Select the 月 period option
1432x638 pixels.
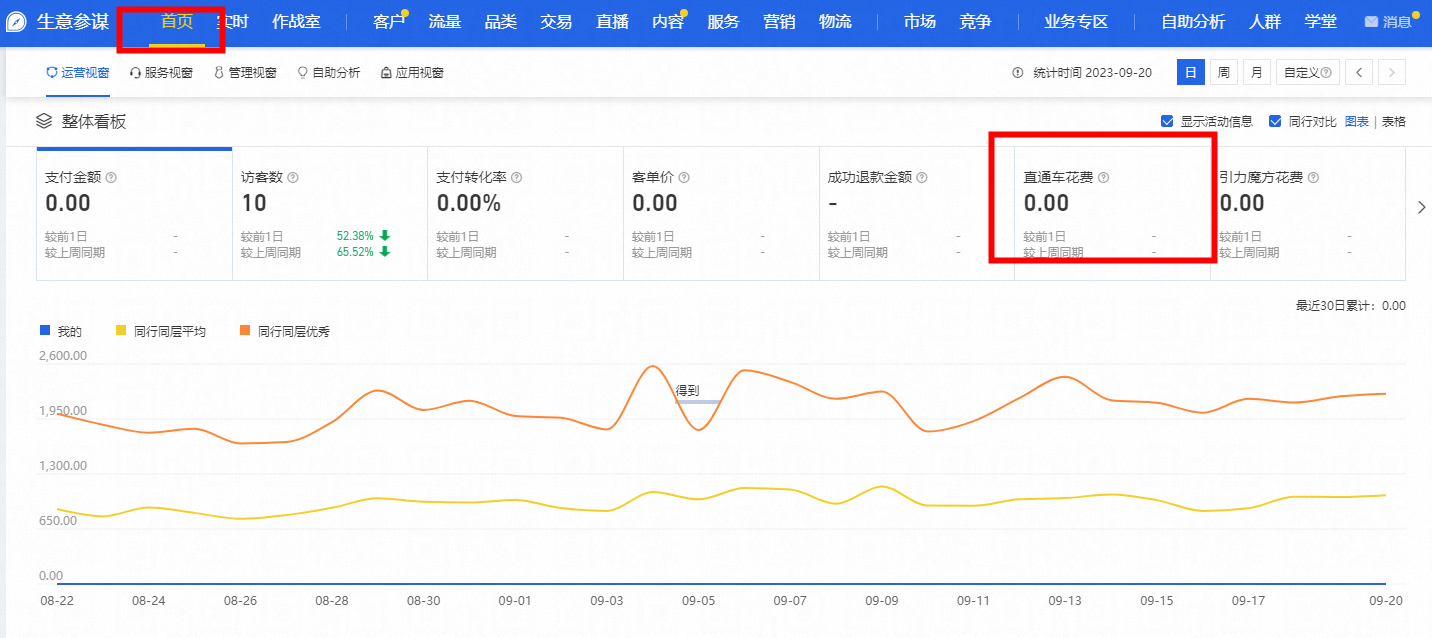1256,72
